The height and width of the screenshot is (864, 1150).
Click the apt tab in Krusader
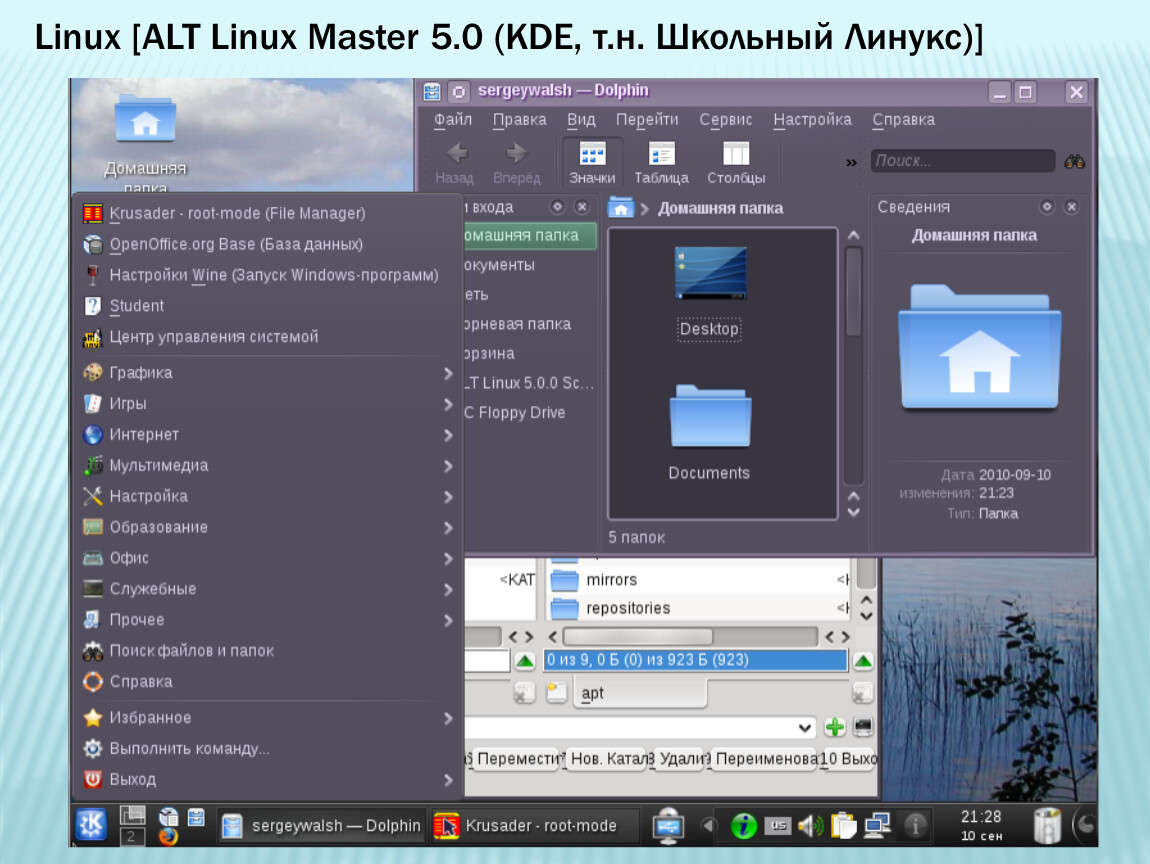click(x=640, y=693)
